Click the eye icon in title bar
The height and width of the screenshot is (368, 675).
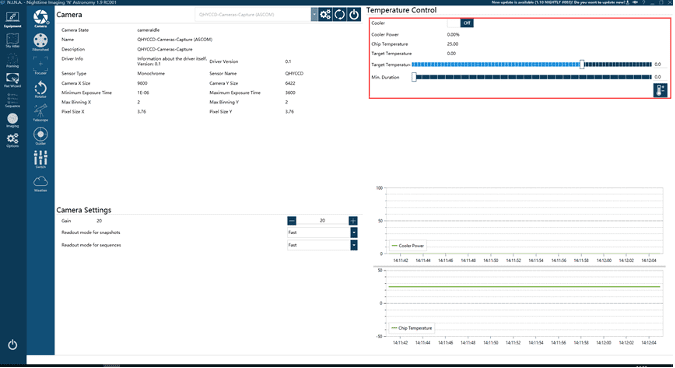[x=635, y=3]
